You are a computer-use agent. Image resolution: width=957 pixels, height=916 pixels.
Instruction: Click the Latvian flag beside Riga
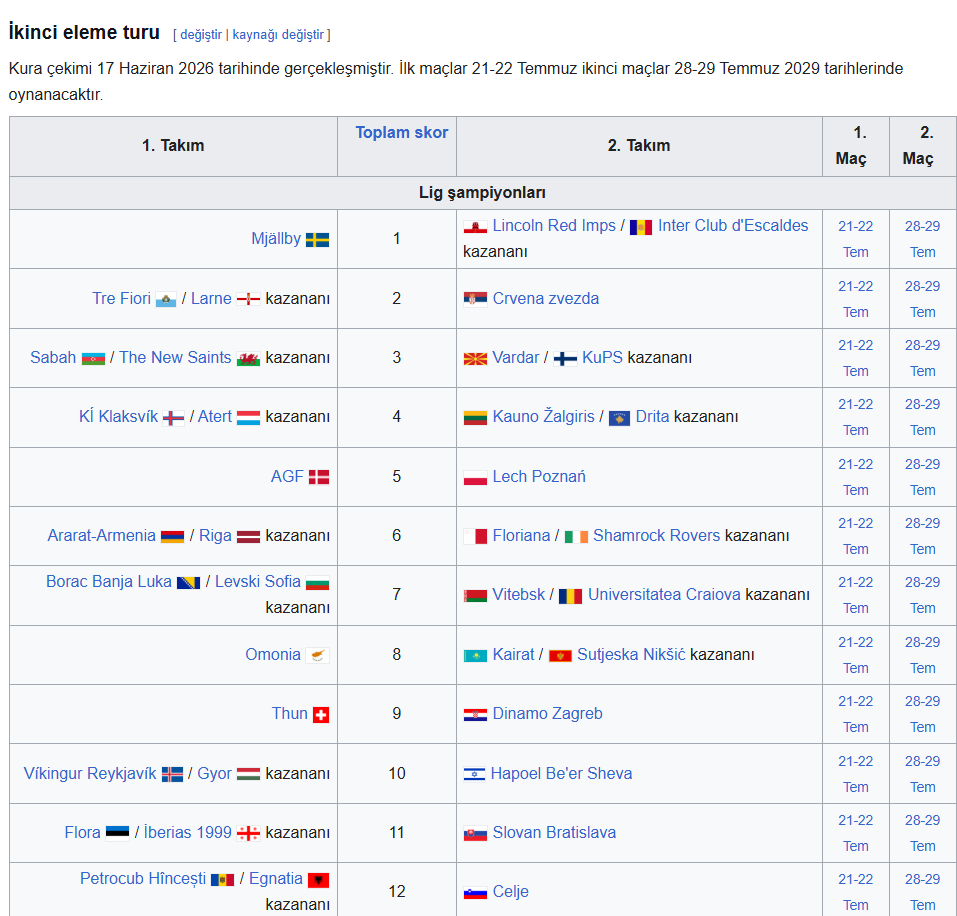coord(248,536)
